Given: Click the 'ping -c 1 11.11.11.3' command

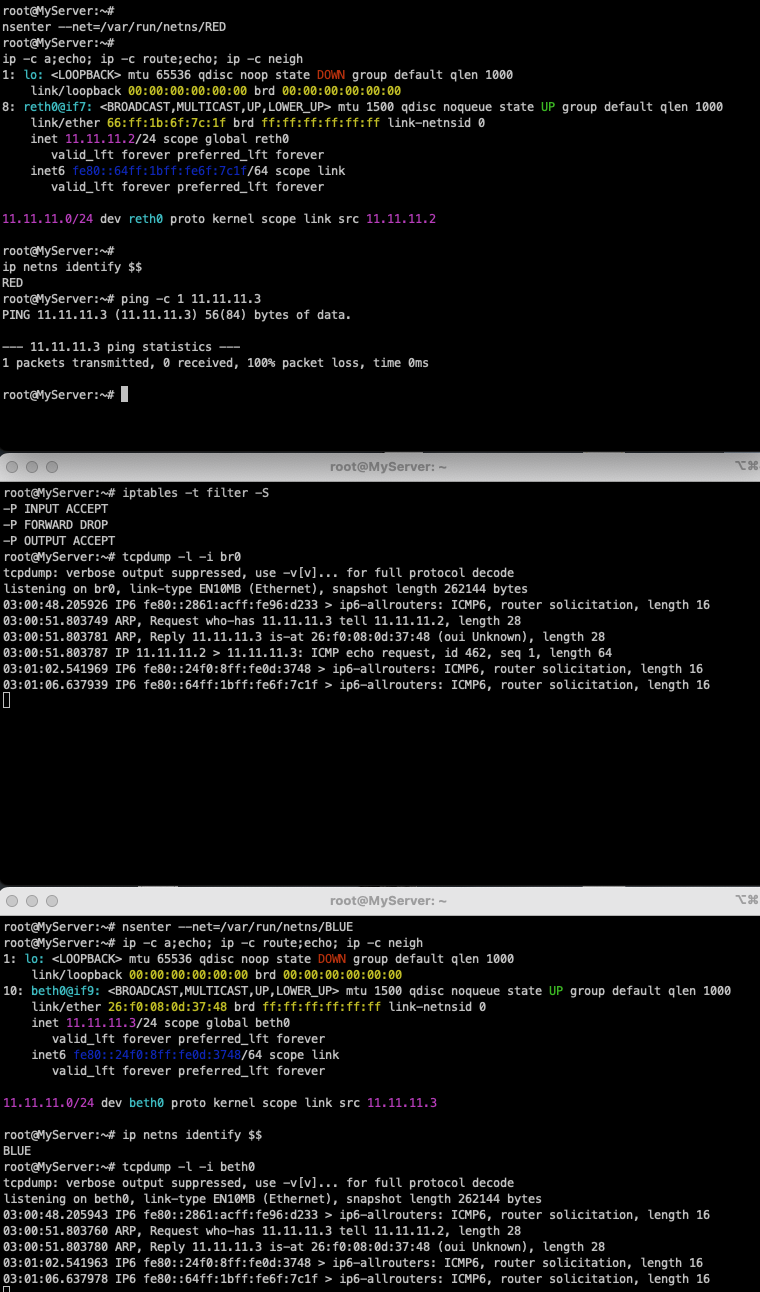Looking at the screenshot, I should 192,299.
